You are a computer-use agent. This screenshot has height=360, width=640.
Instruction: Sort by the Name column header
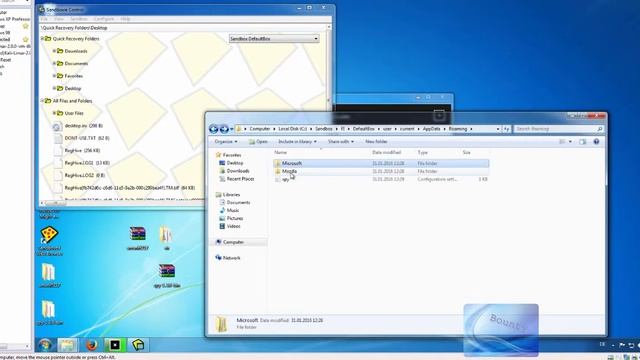pyautogui.click(x=280, y=152)
